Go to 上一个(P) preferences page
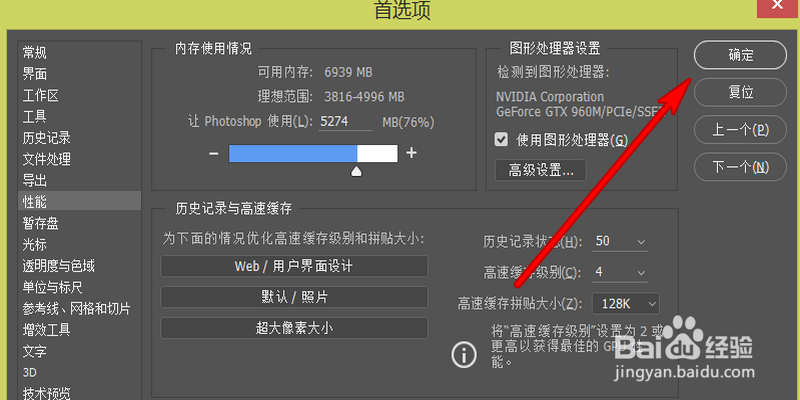Image resolution: width=800 pixels, height=400 pixels. click(x=740, y=130)
